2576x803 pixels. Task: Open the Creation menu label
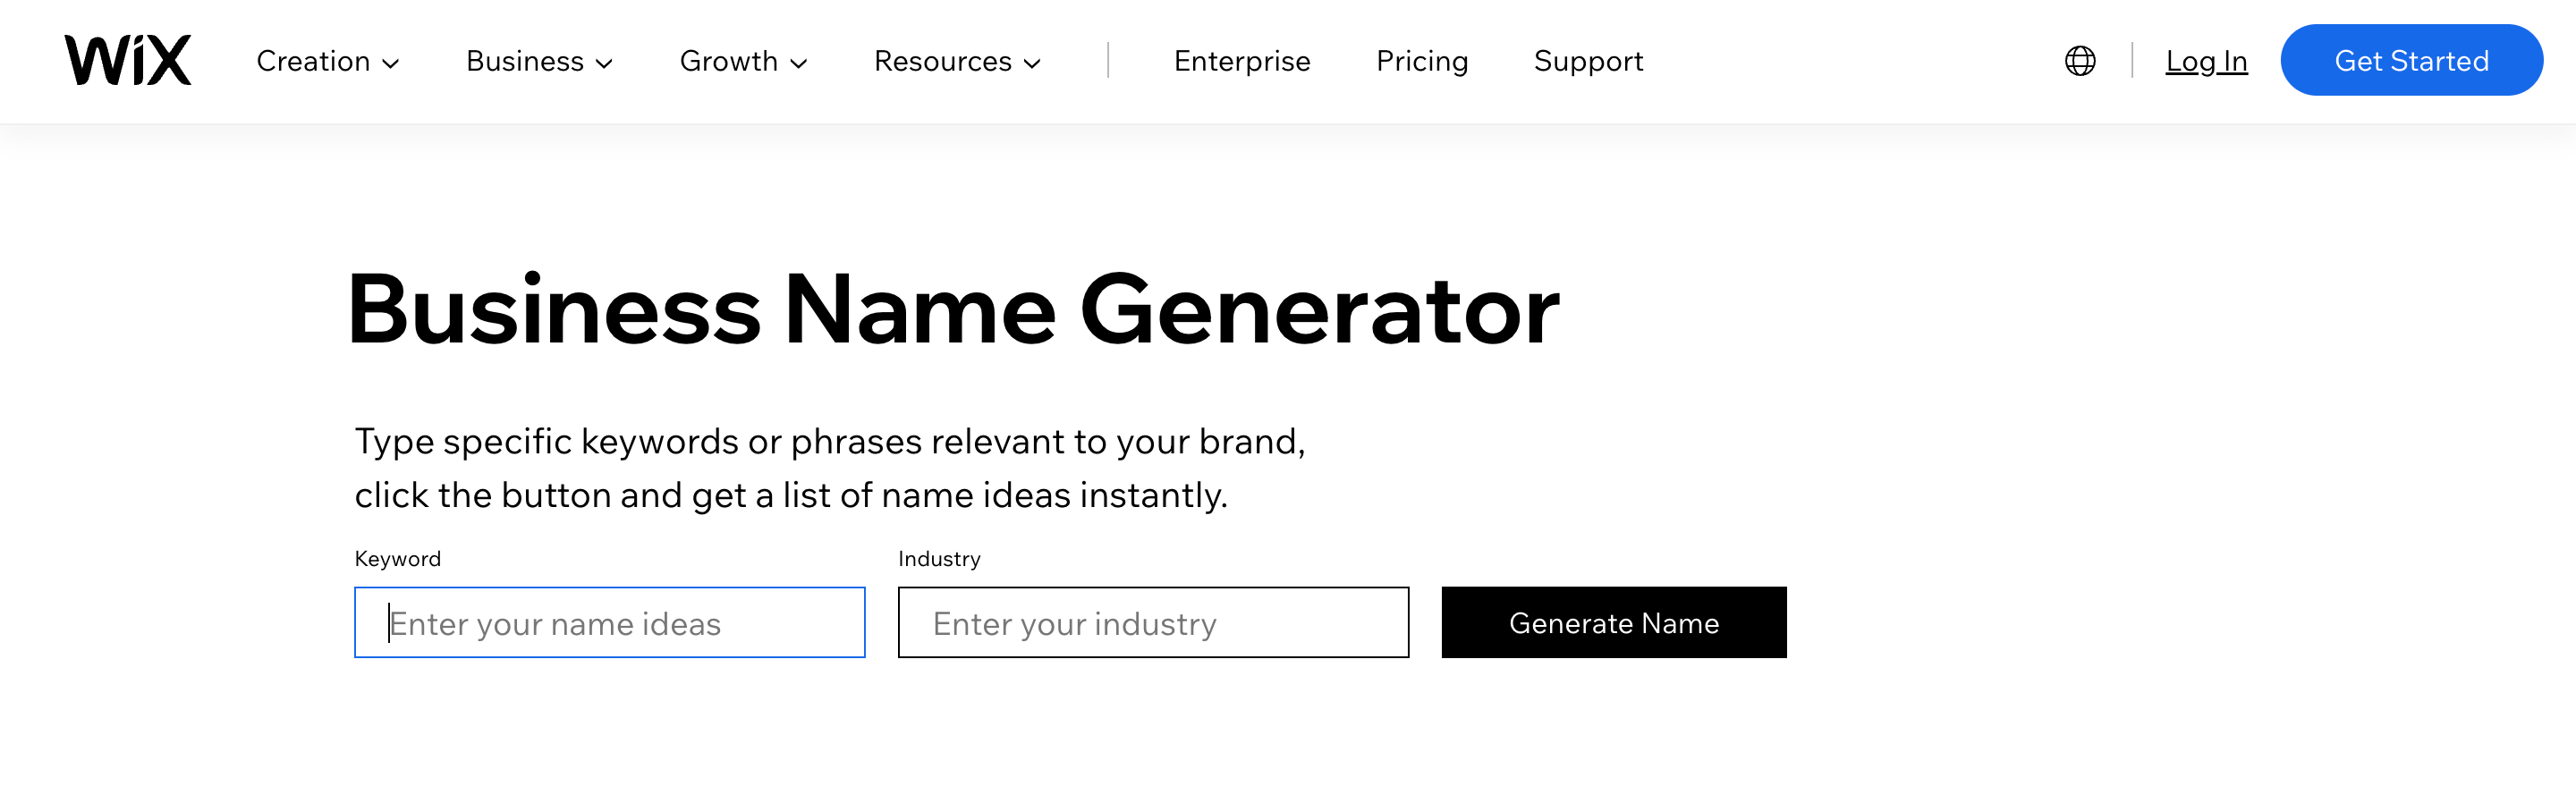click(313, 61)
